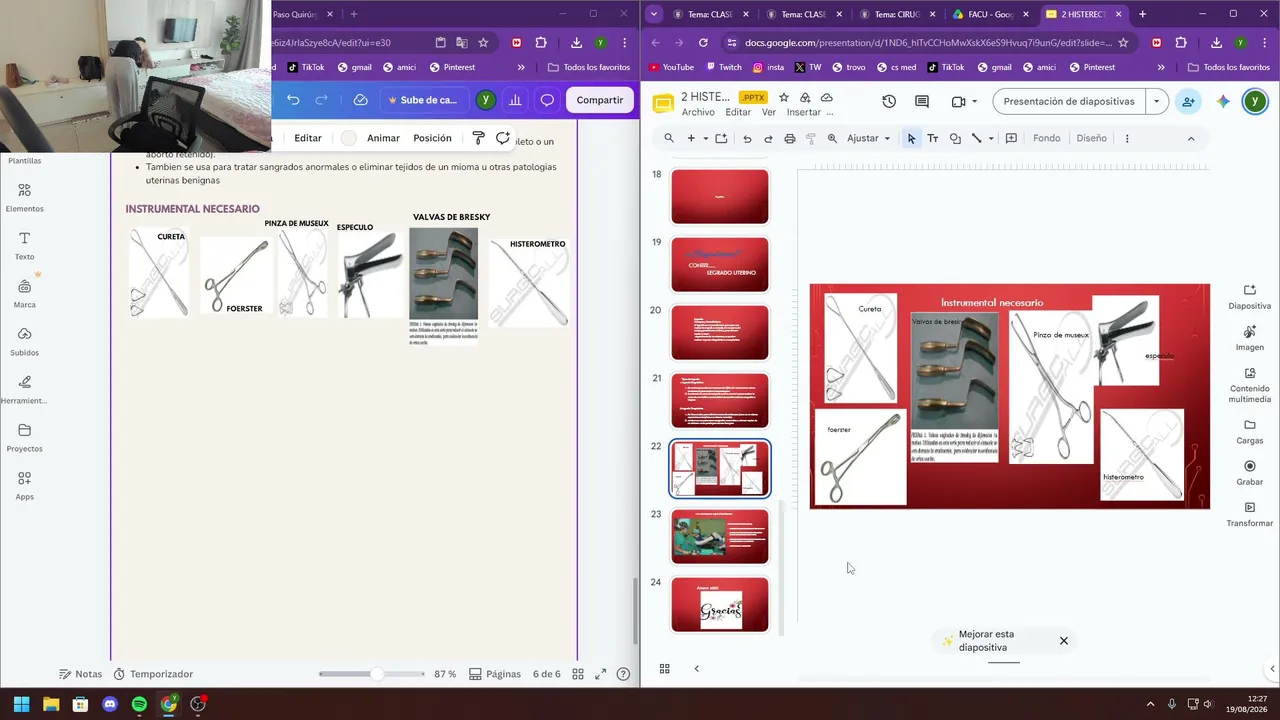Viewport: 1280px width, 720px height.
Task: Open the Windows Start menu
Action: tap(21, 704)
